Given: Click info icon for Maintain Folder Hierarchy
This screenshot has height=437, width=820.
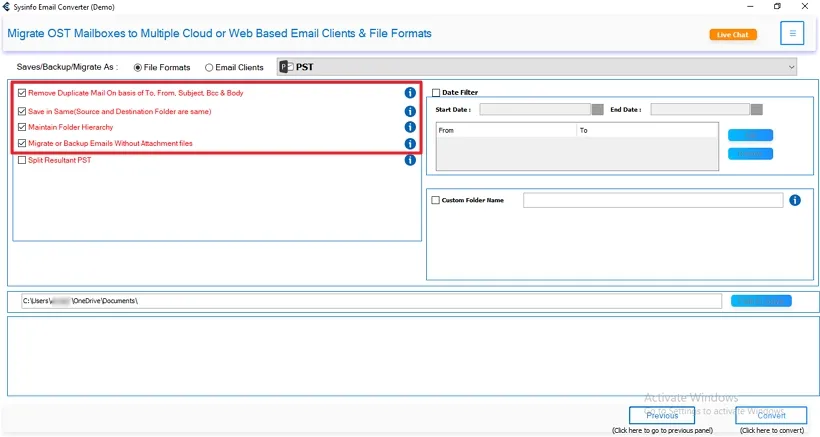Looking at the screenshot, I should (x=410, y=127).
